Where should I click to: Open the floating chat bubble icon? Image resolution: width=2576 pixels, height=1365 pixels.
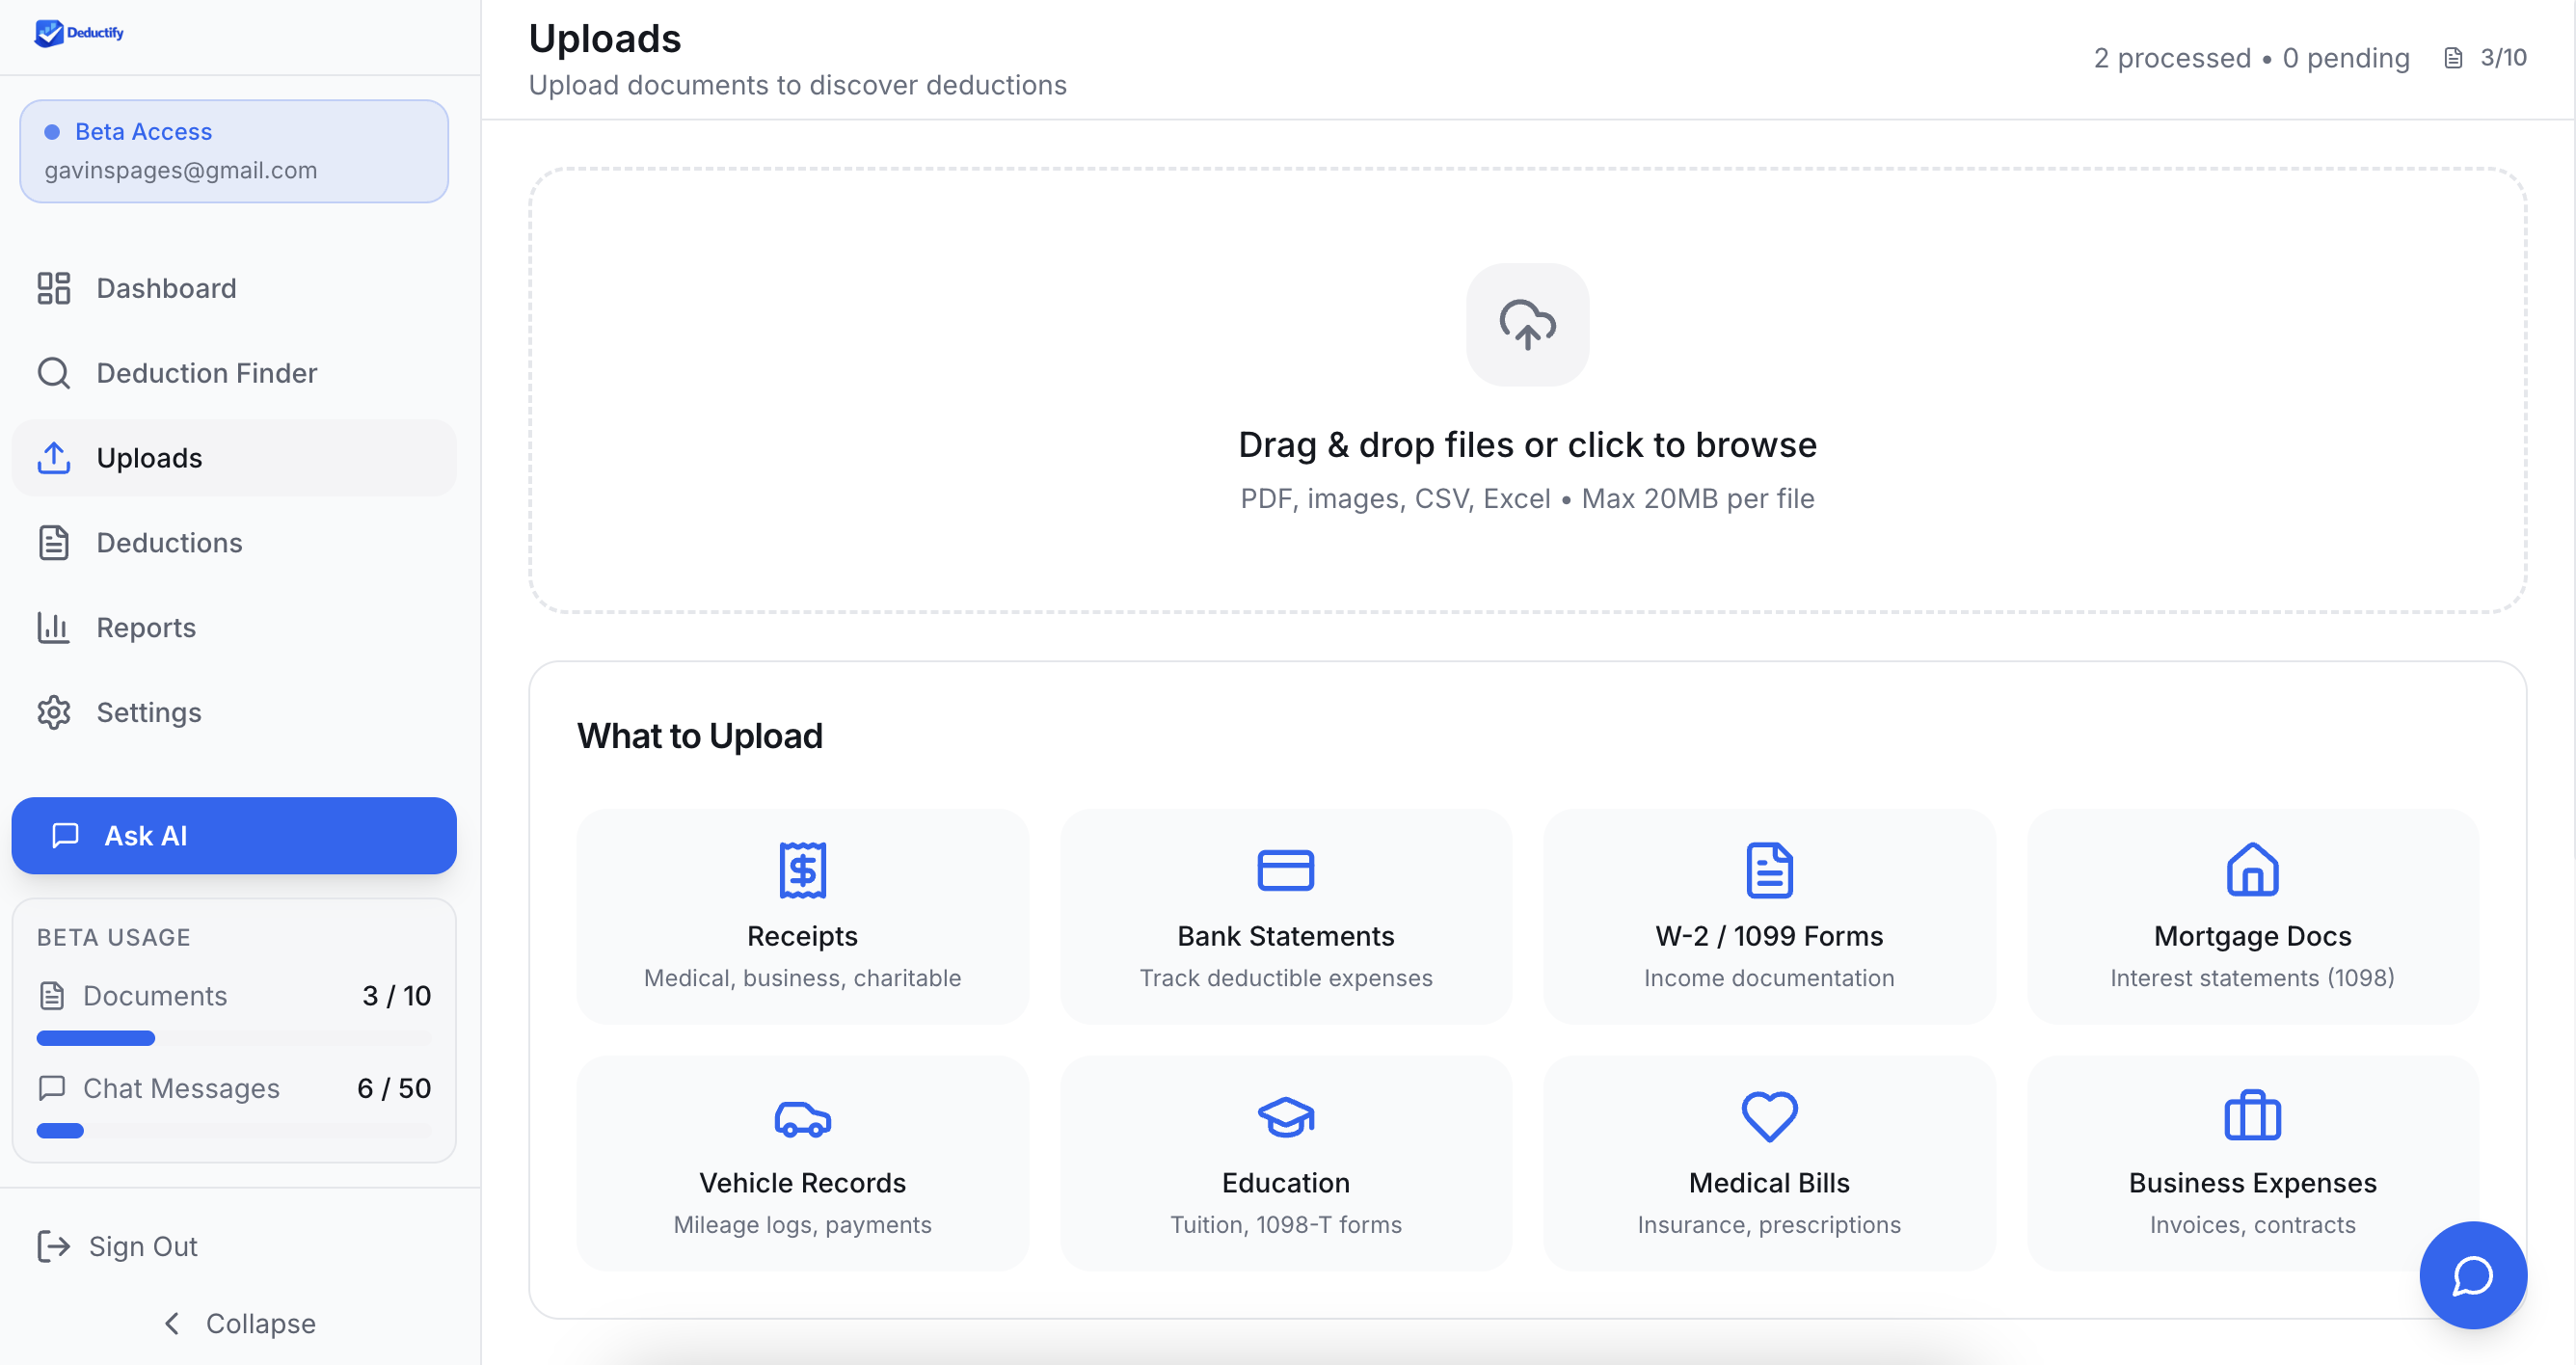(x=2472, y=1275)
